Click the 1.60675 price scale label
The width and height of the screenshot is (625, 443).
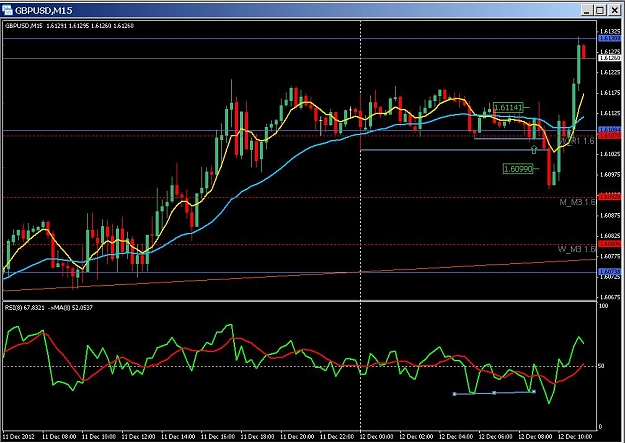[x=609, y=297]
